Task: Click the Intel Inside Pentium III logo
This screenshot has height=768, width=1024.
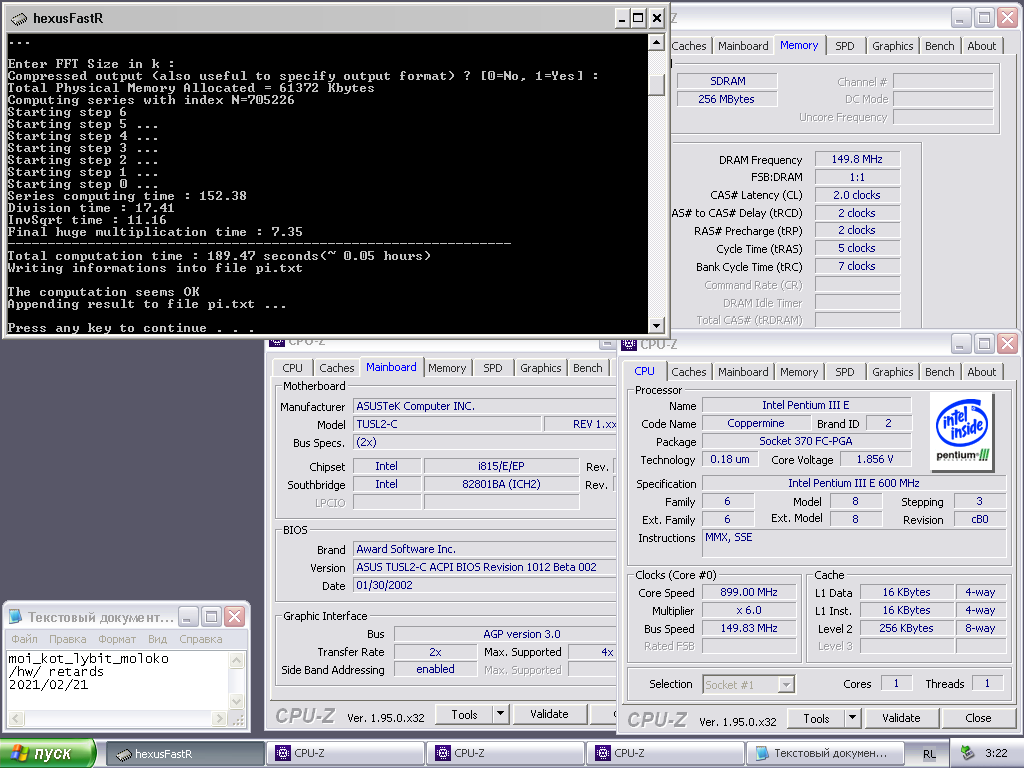Action: (961, 431)
